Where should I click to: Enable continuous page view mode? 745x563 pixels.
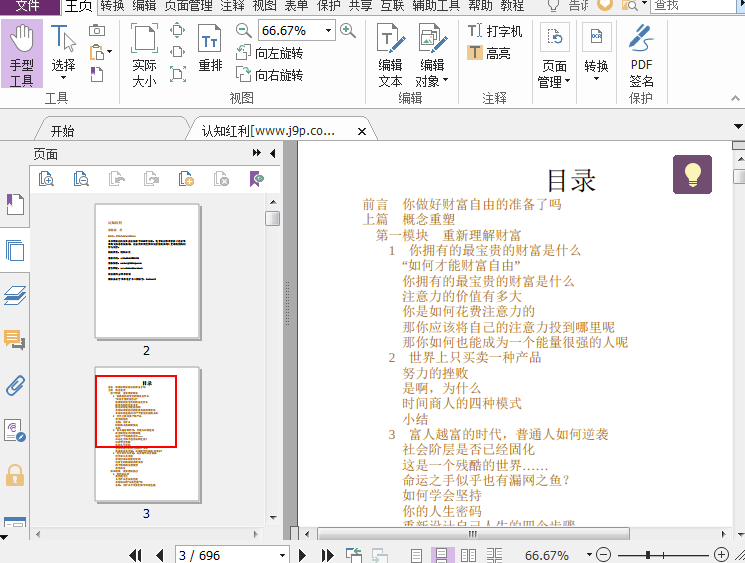[442, 555]
